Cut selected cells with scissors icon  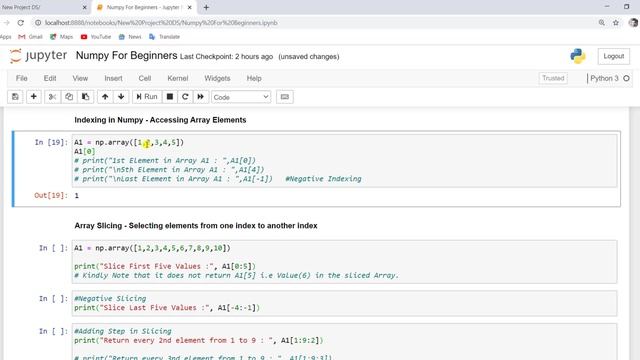coord(52,97)
